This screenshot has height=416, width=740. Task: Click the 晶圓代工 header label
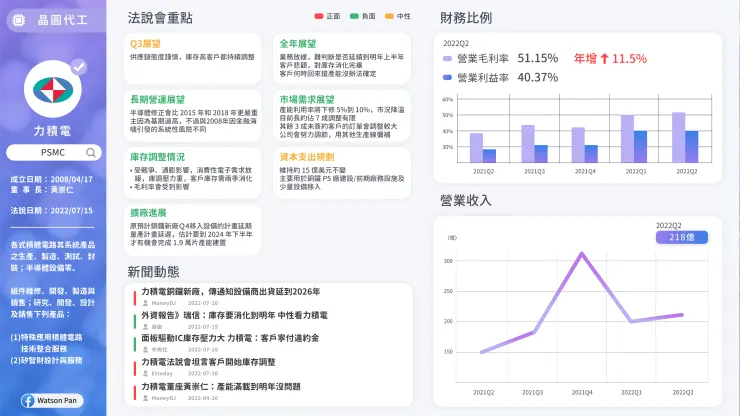63,20
